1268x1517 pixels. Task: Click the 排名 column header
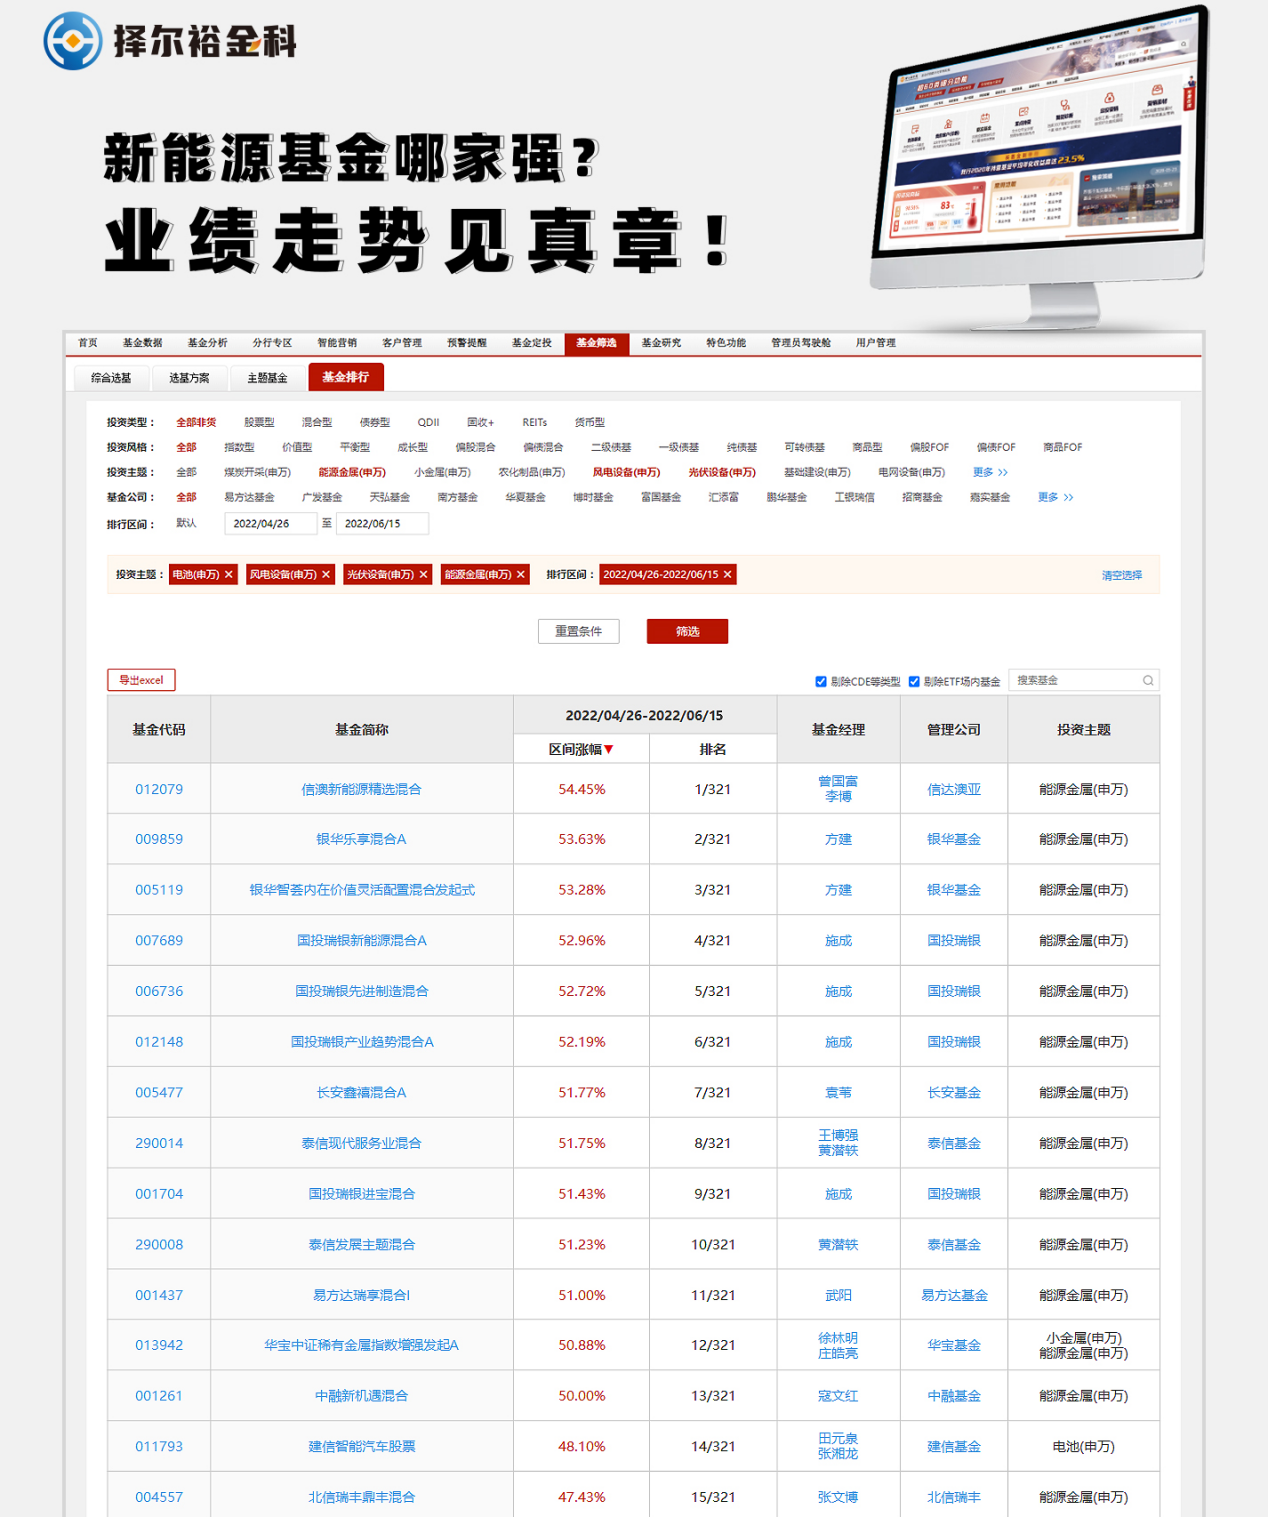tap(713, 749)
